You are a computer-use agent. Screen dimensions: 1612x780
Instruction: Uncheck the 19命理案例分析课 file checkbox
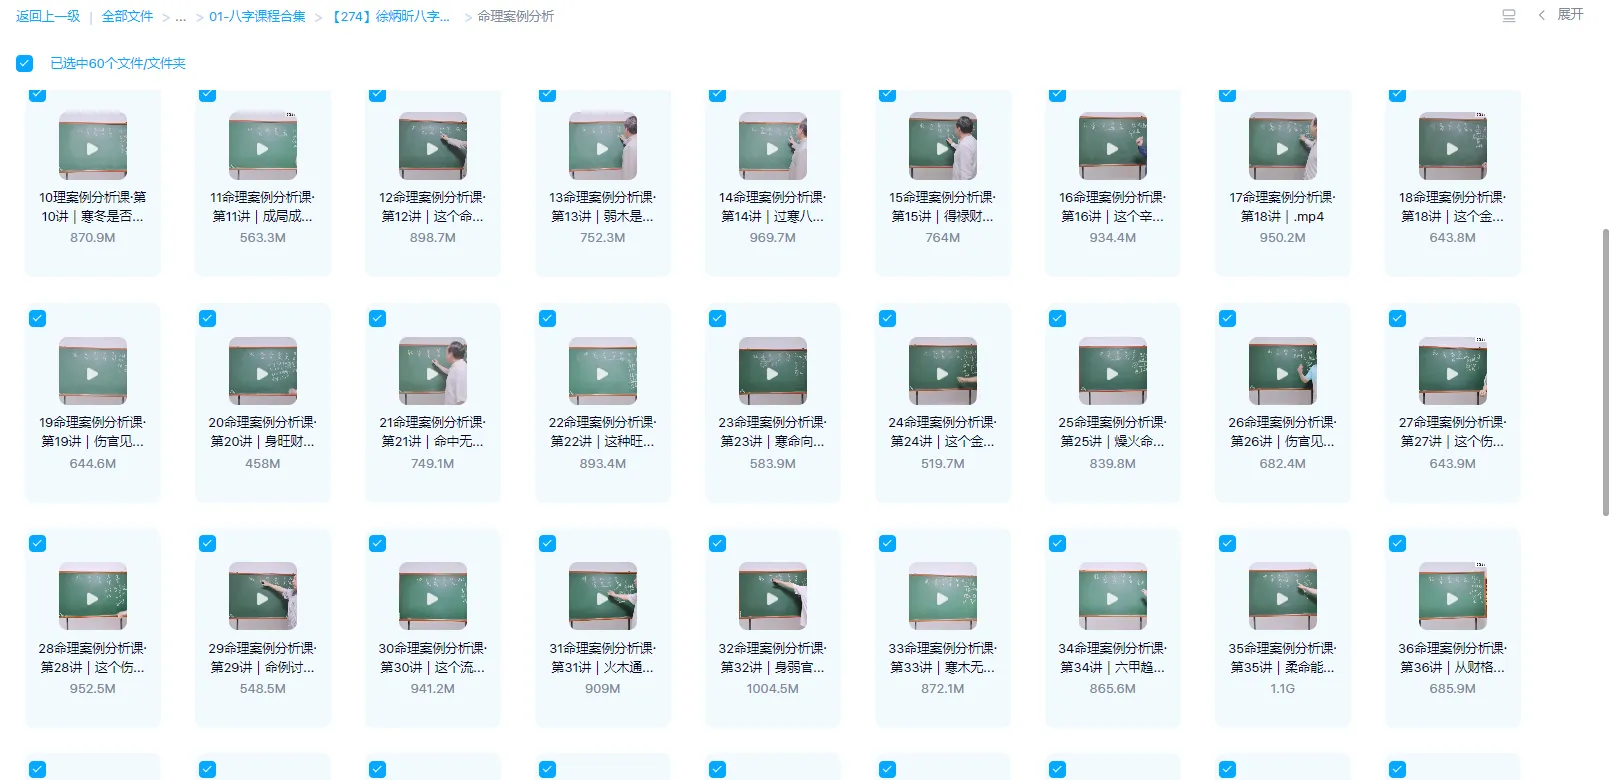pos(37,318)
